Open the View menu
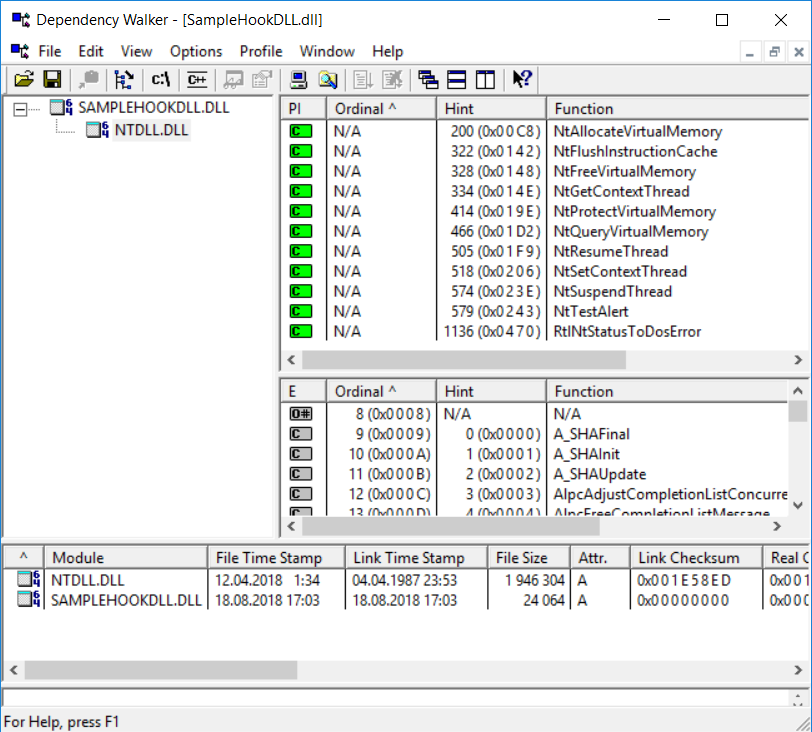The height and width of the screenshot is (732, 812). pyautogui.click(x=136, y=51)
